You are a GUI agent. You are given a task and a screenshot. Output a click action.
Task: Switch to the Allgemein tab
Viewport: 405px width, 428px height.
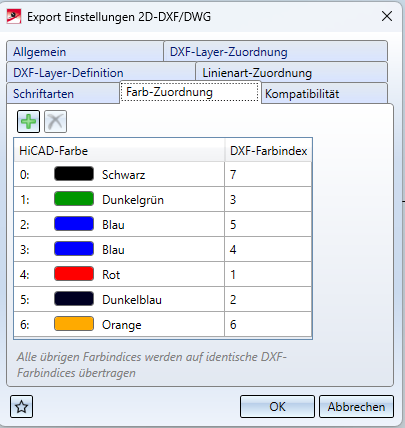click(x=85, y=52)
